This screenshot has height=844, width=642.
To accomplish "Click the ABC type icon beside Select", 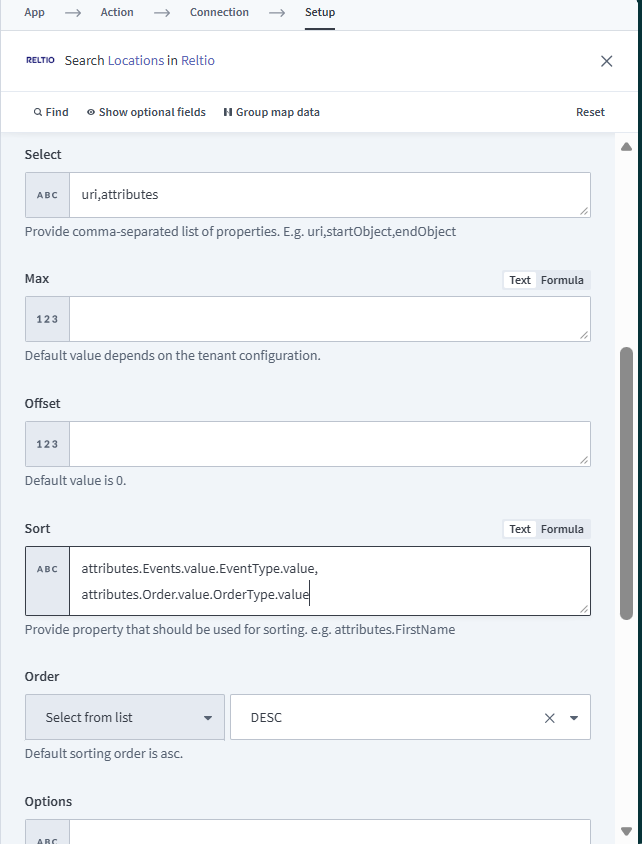I will pyautogui.click(x=47, y=195).
